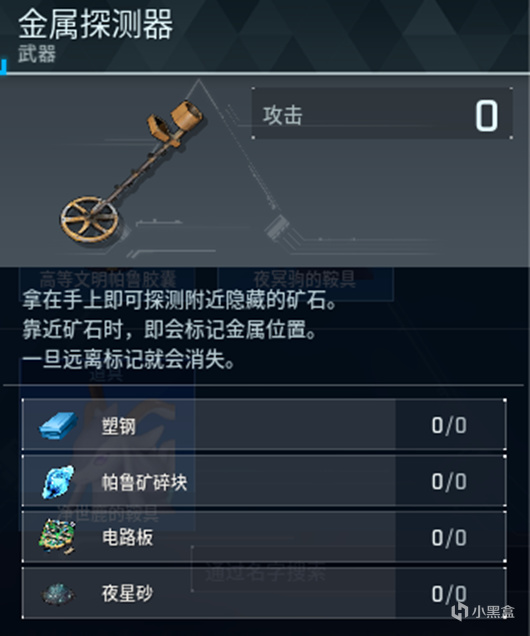Click the 武器 category label
Image resolution: width=530 pixels, height=636 pixels.
click(36, 54)
